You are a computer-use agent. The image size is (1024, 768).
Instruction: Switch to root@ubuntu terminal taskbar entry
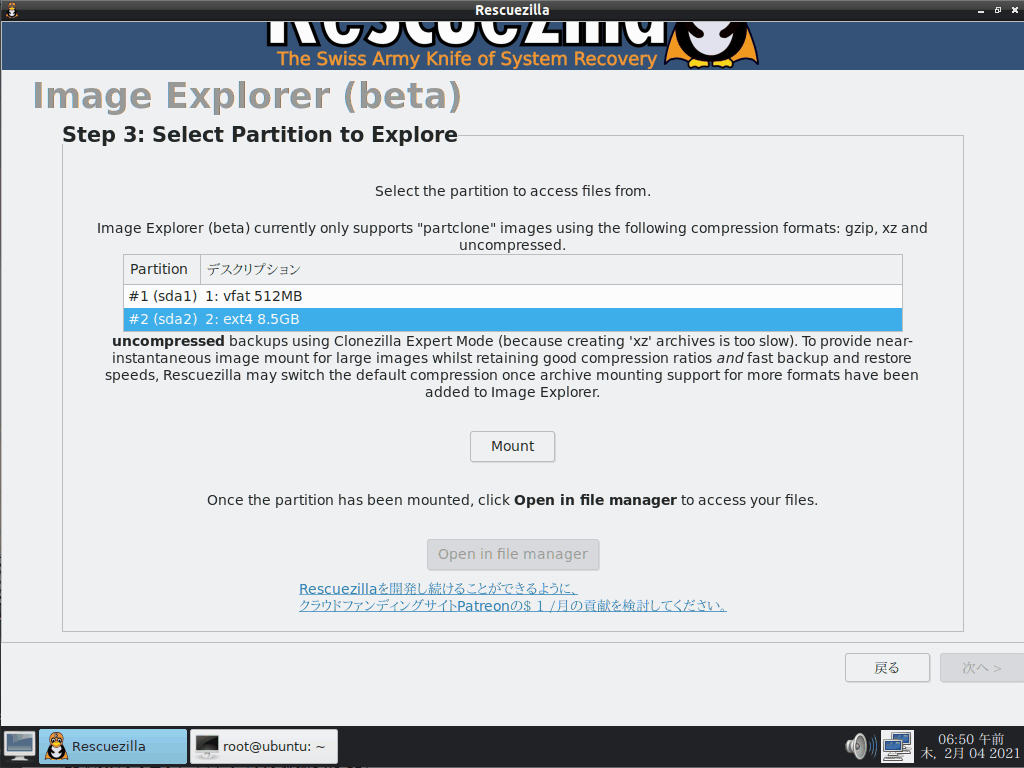[264, 746]
